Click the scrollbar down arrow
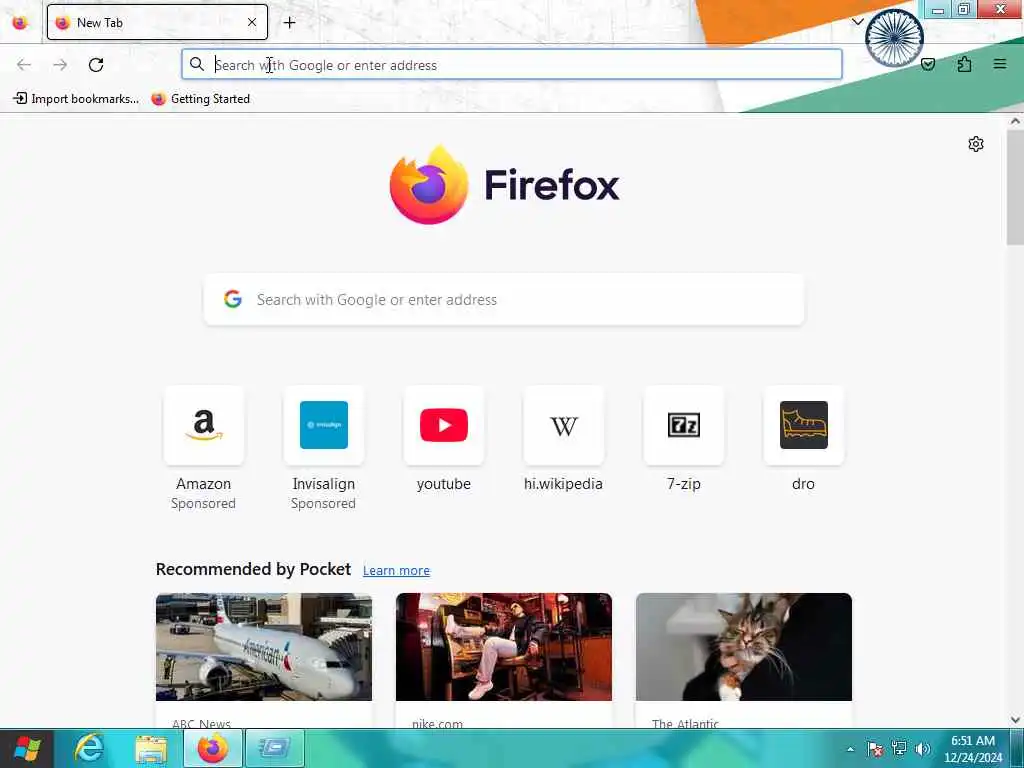The width and height of the screenshot is (1024, 768). pos(1016,720)
